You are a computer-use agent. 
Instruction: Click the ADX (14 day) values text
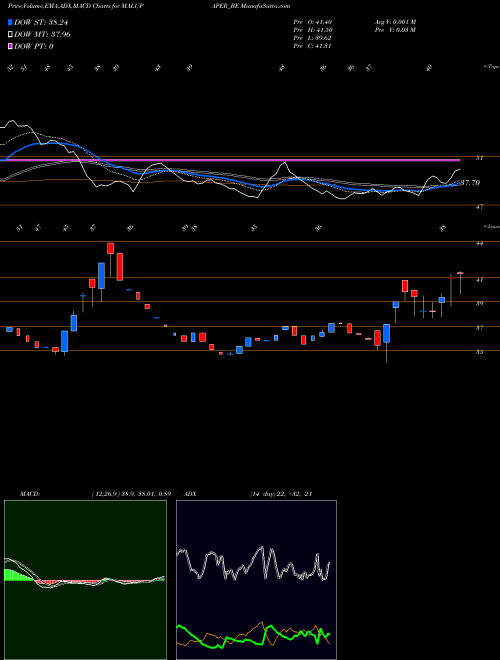[x=280, y=494]
